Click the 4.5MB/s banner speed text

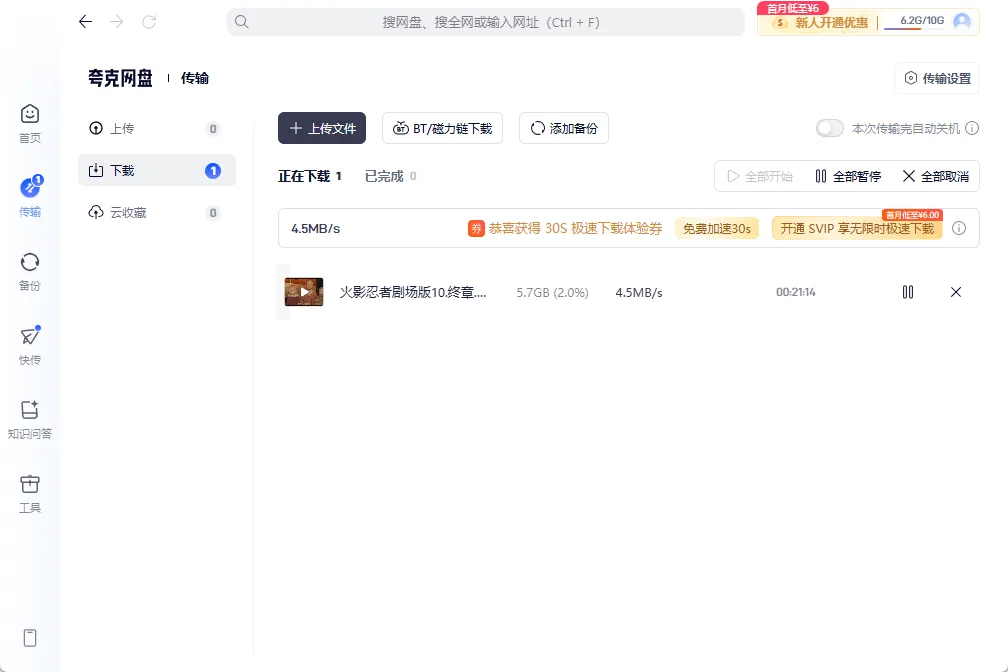click(316, 228)
